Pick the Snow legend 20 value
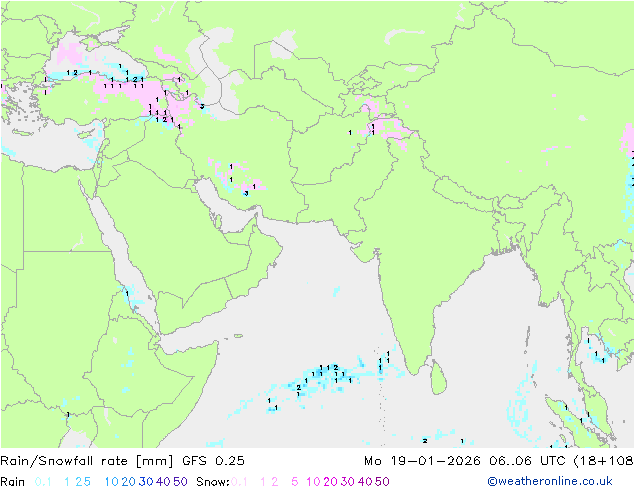This screenshot has height=490, width=634. [x=330, y=482]
